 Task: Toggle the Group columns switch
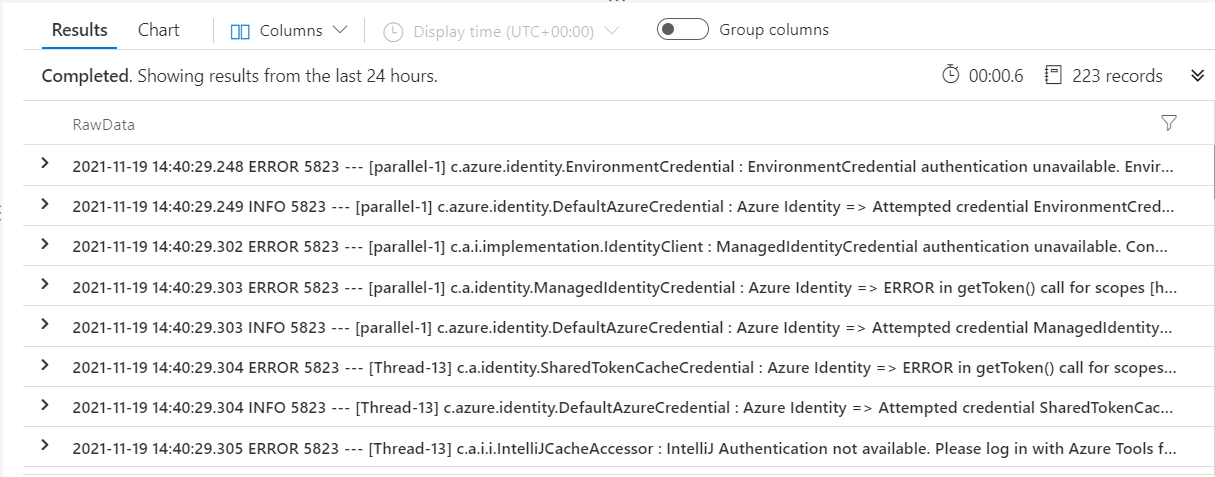pos(683,30)
